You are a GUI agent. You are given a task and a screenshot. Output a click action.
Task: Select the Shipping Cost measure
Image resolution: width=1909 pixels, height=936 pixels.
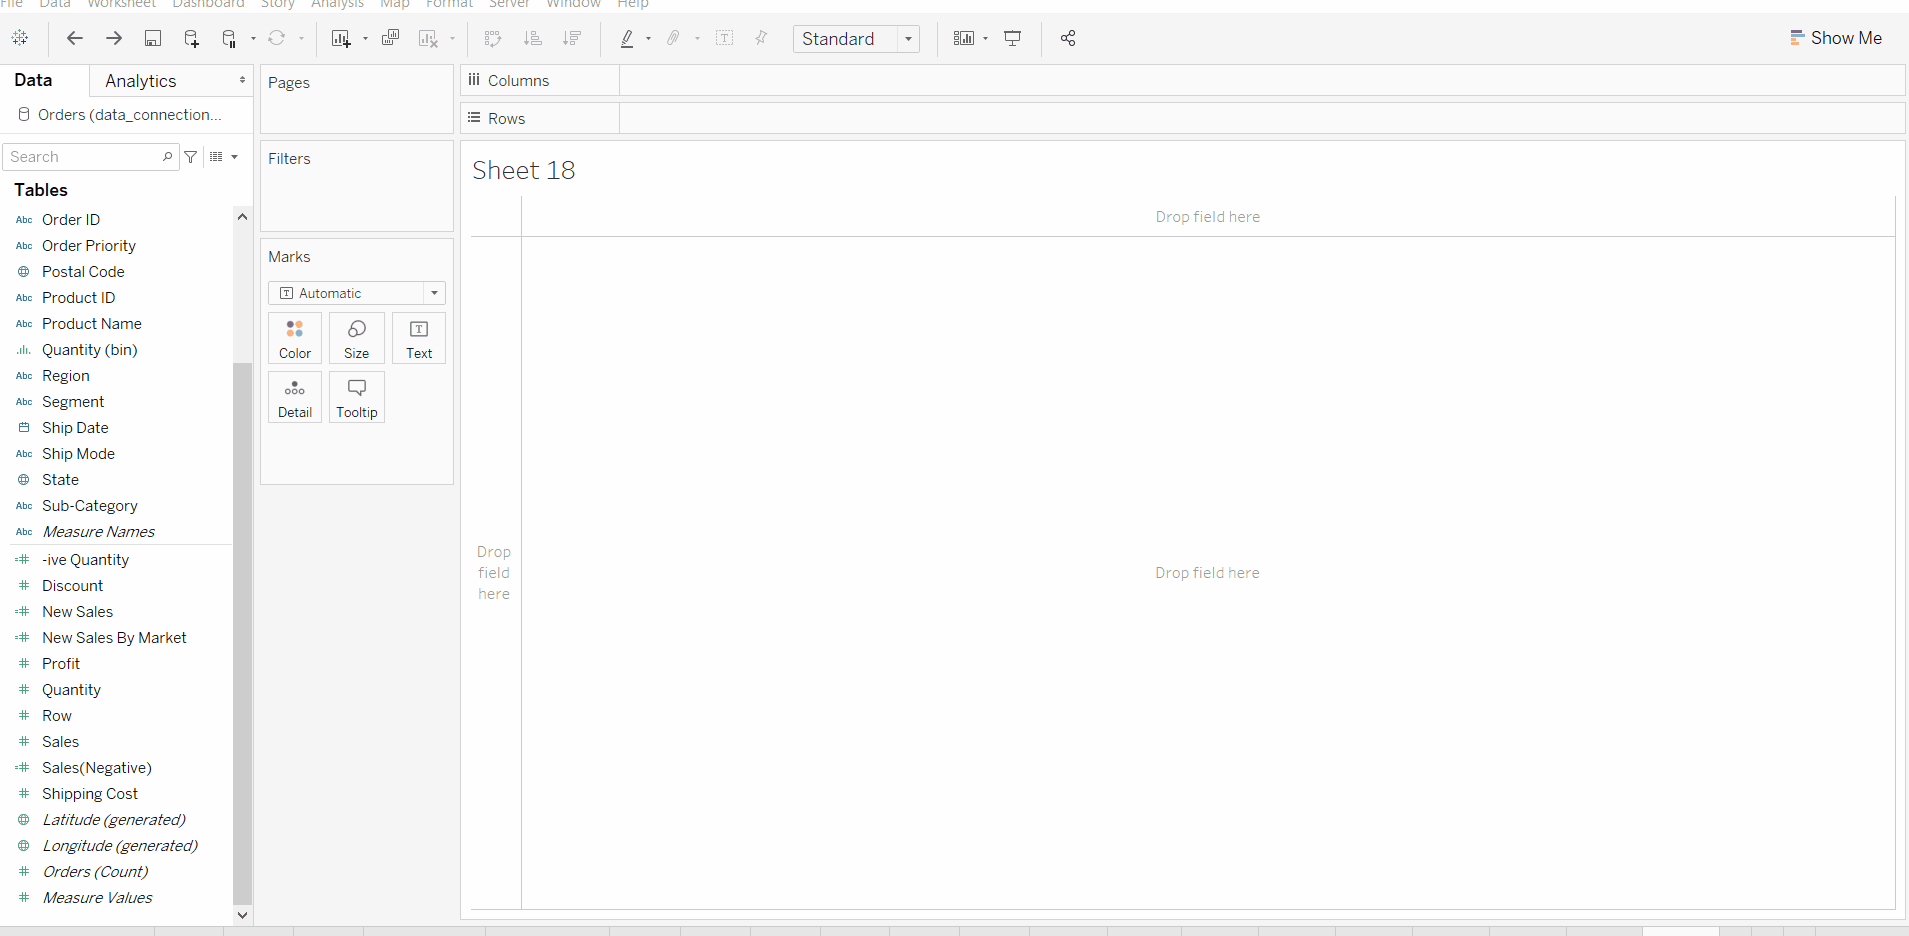(x=90, y=794)
